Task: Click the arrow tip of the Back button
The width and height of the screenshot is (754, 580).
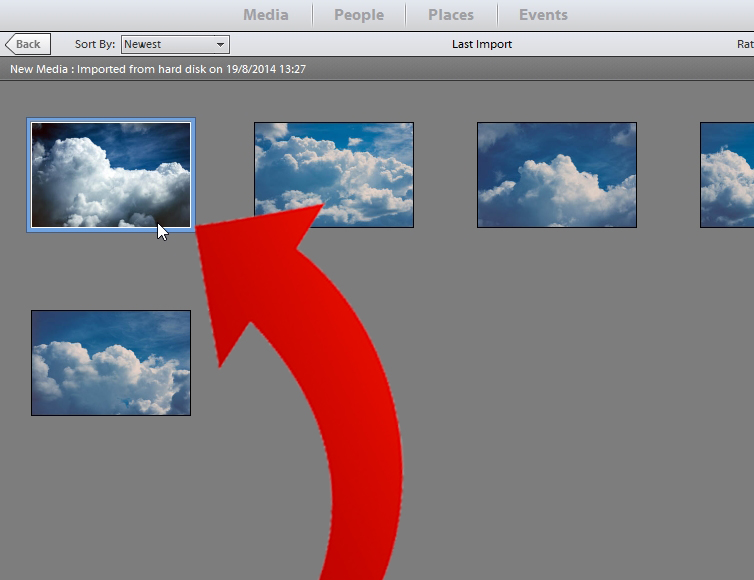Action: 9,44
